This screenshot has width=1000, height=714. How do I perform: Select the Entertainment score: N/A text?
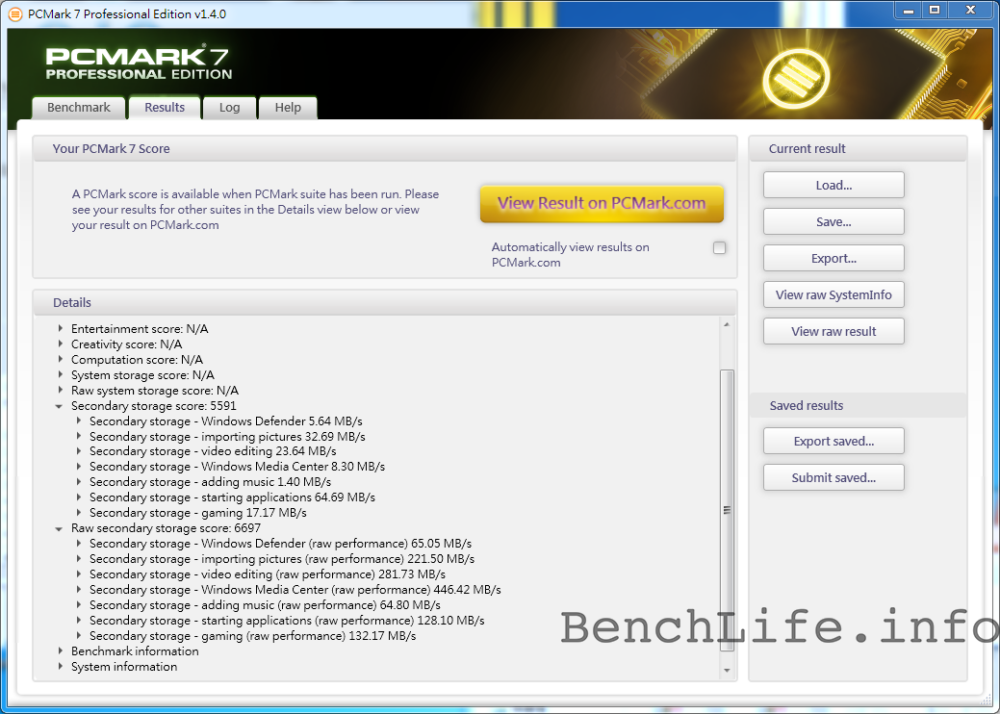pos(140,329)
